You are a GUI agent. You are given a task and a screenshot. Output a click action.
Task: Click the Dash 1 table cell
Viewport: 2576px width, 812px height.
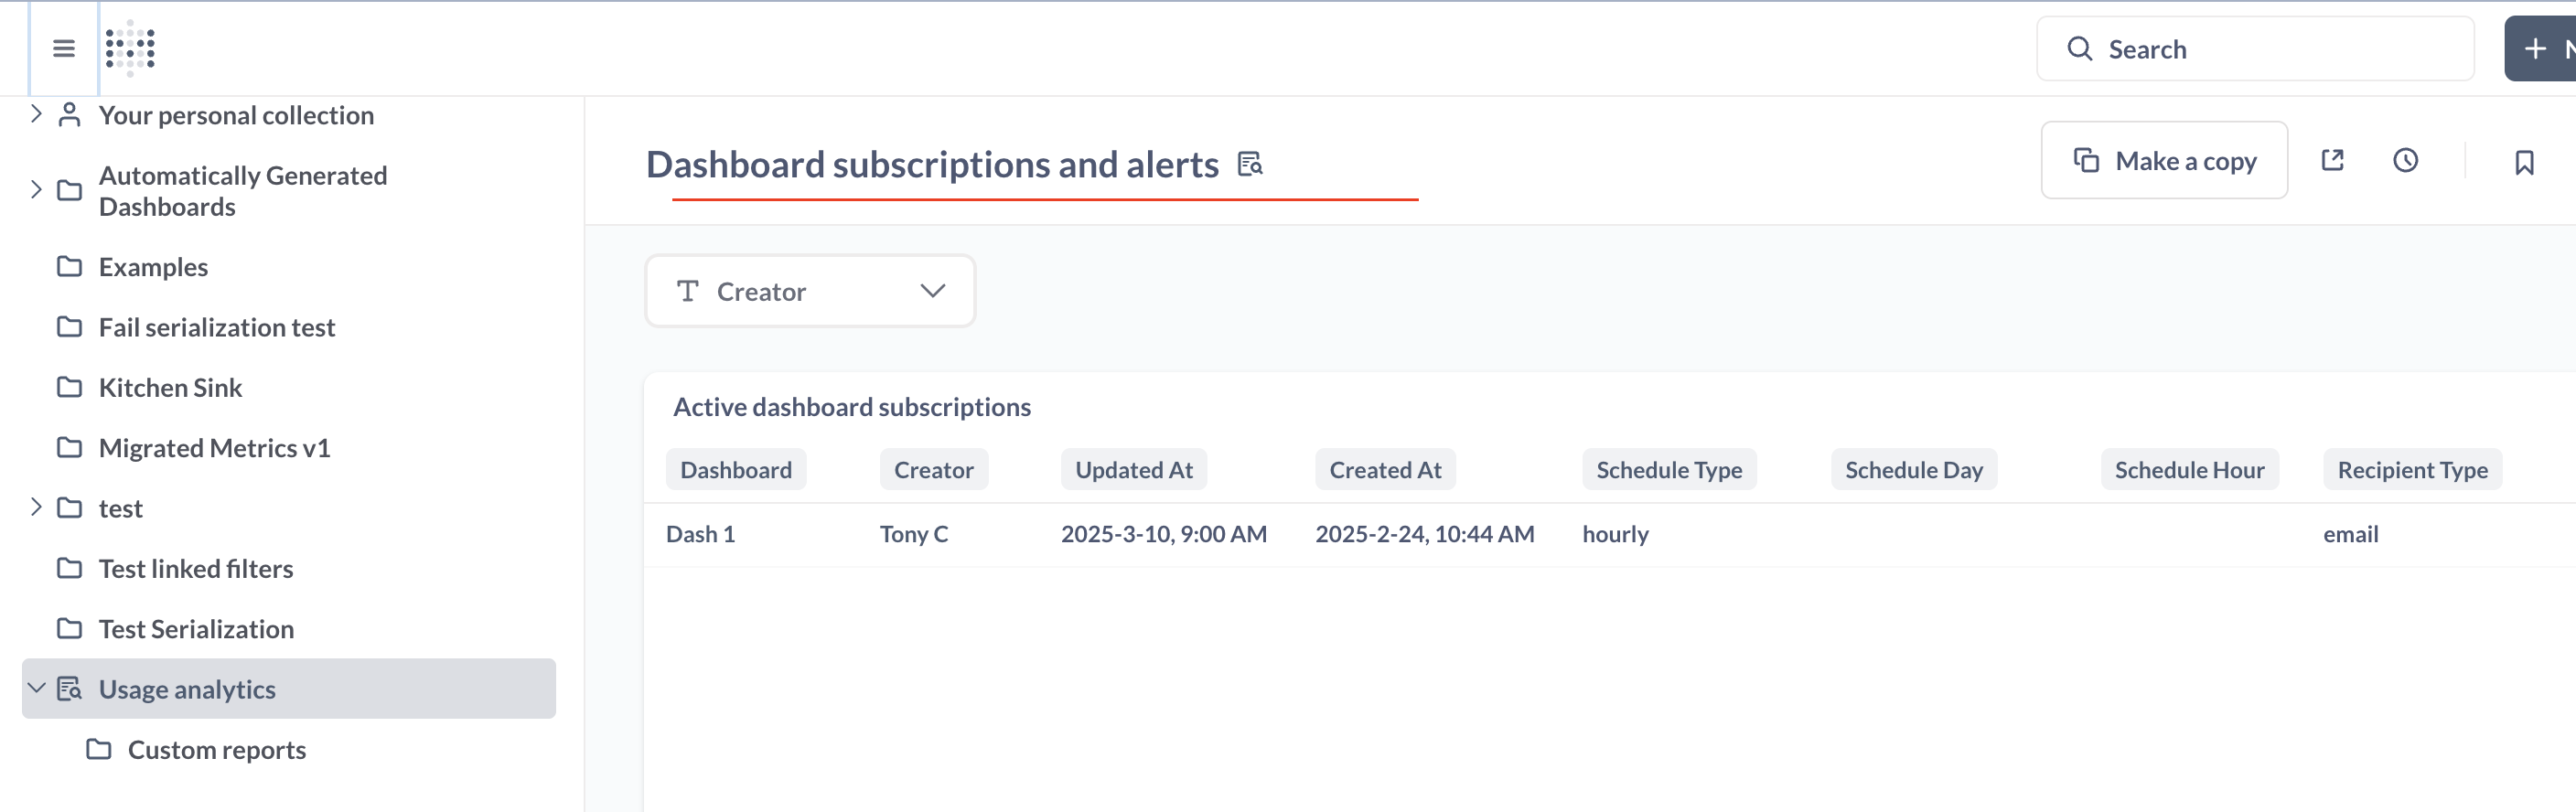[x=700, y=534]
